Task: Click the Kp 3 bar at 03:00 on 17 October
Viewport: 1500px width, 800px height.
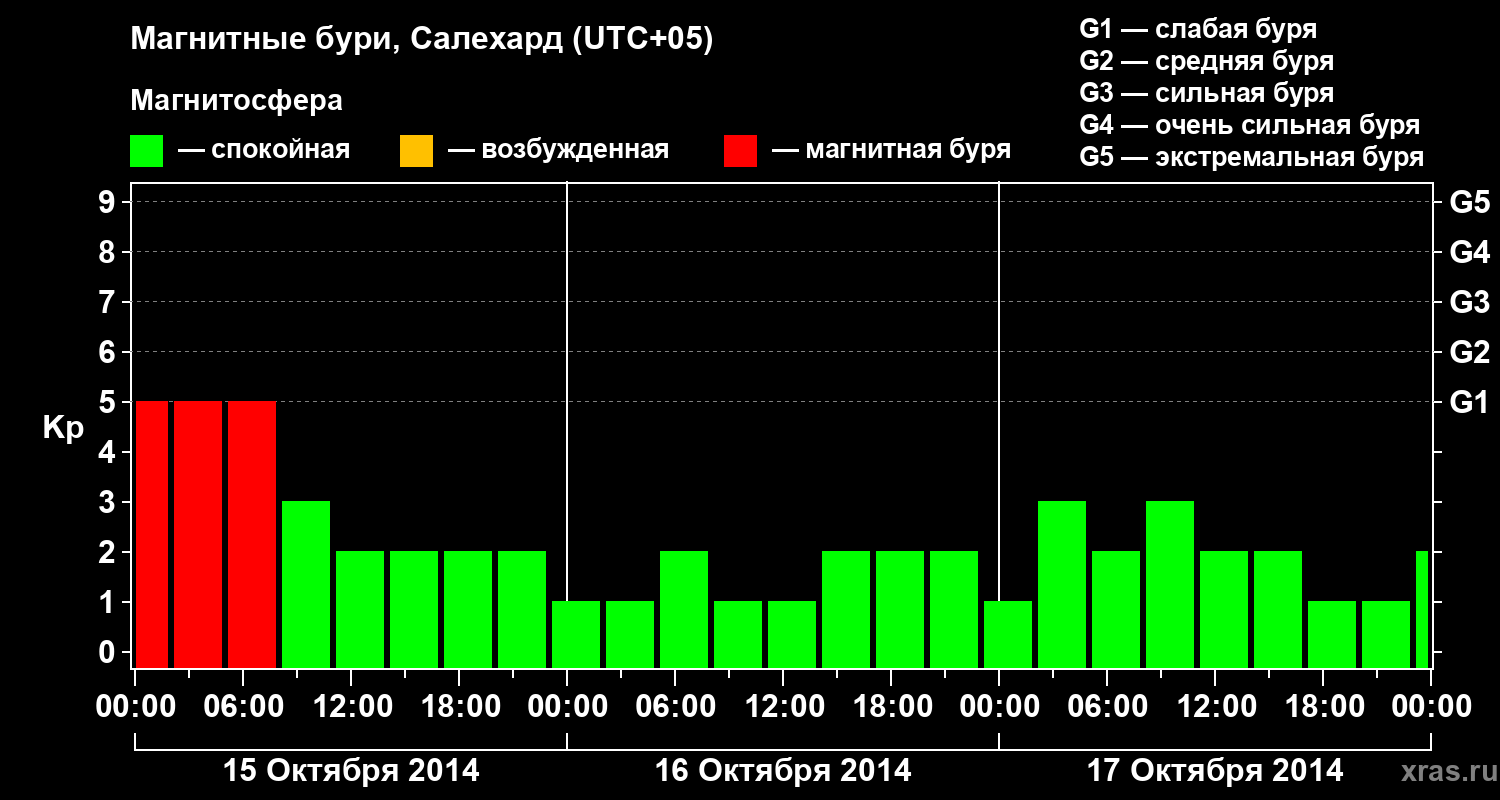Action: click(1062, 584)
